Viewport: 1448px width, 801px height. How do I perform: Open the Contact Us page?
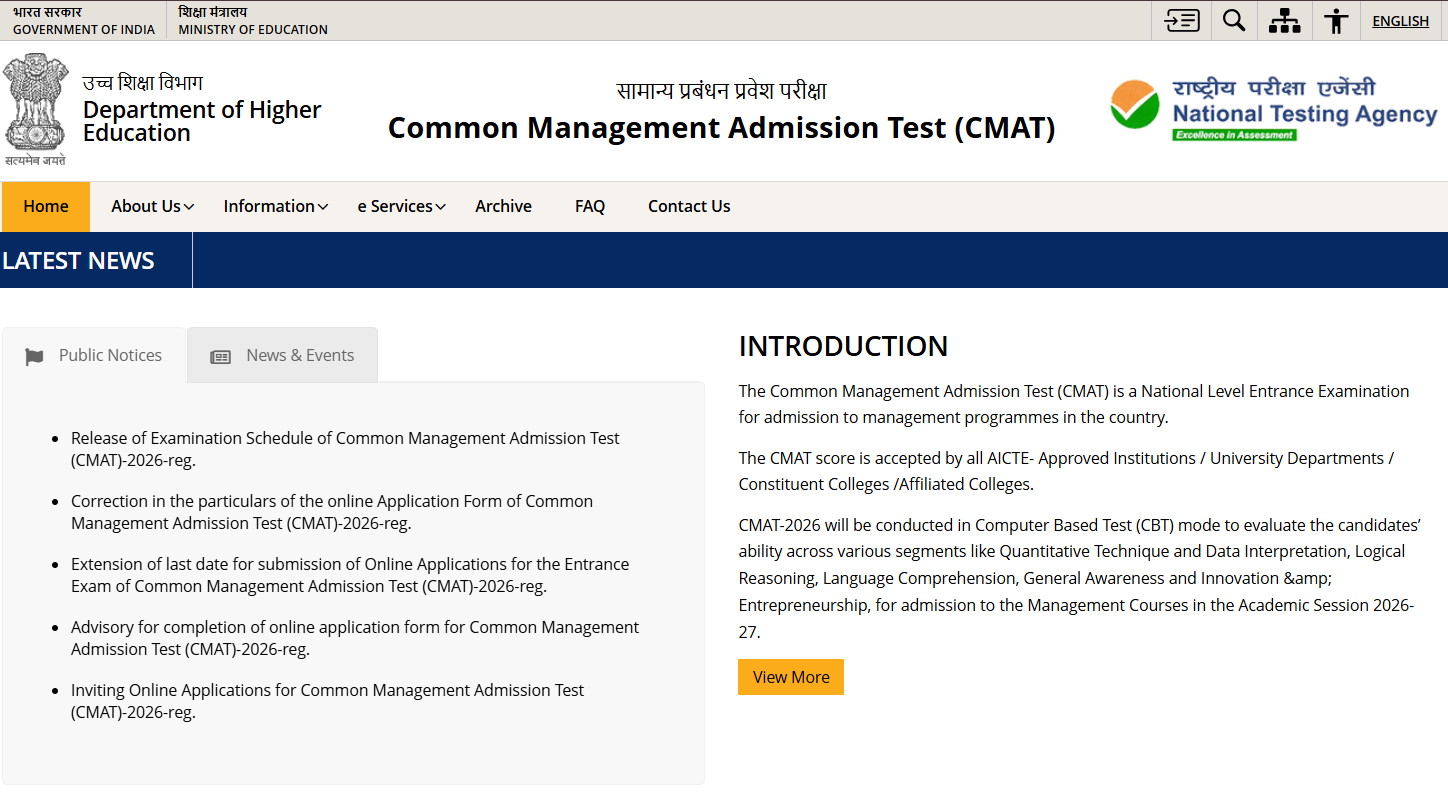tap(689, 206)
